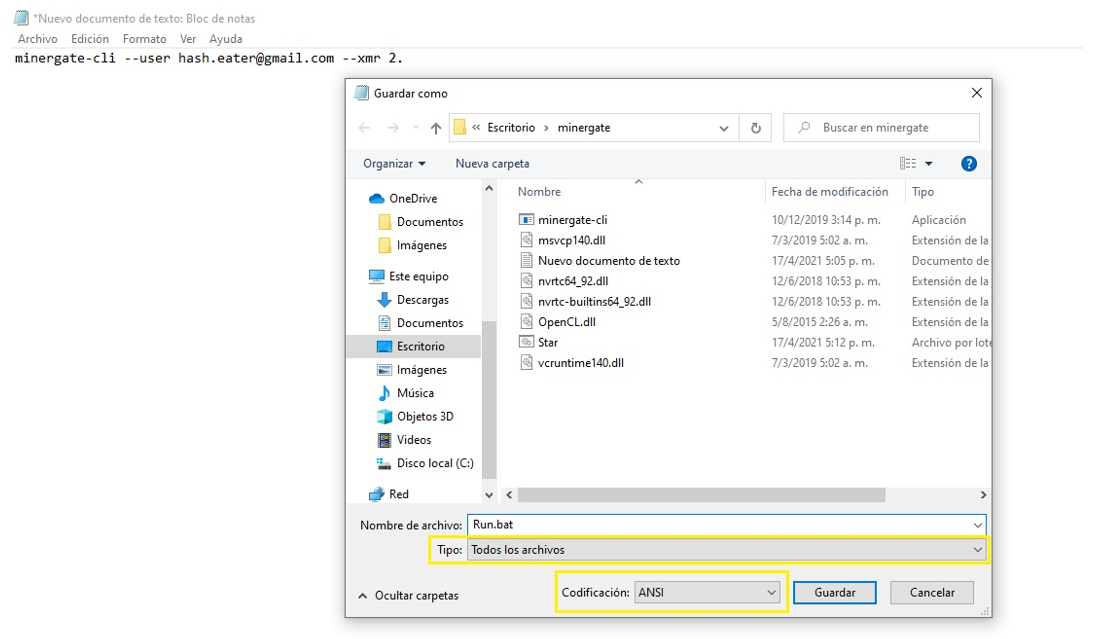Screen dimensions: 1095x639
Task: Click the Guardar button
Action: tap(835, 592)
